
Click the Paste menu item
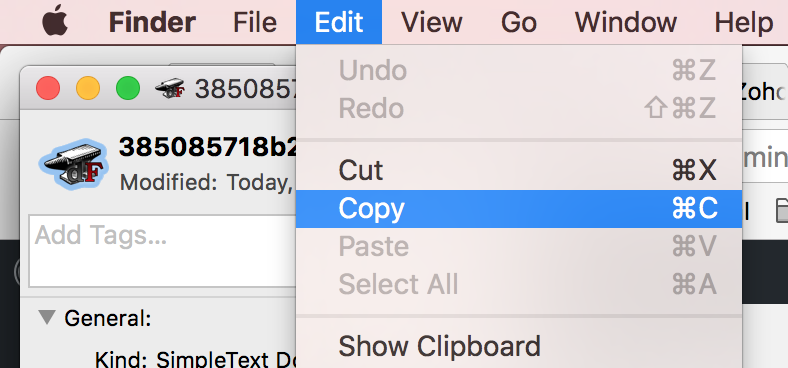click(x=519, y=246)
